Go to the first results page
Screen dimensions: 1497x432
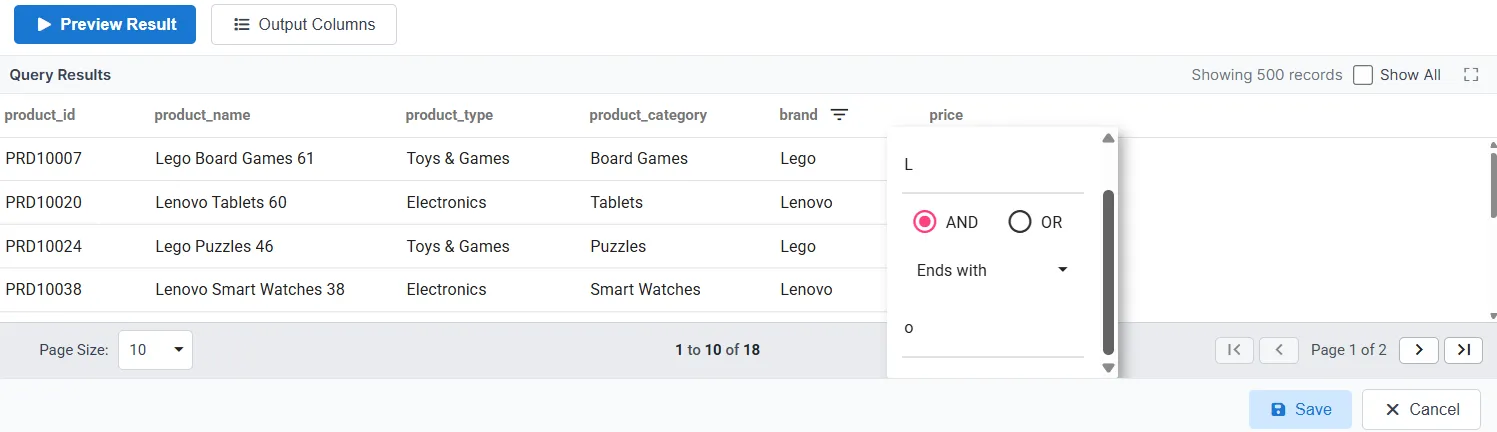tap(1234, 350)
